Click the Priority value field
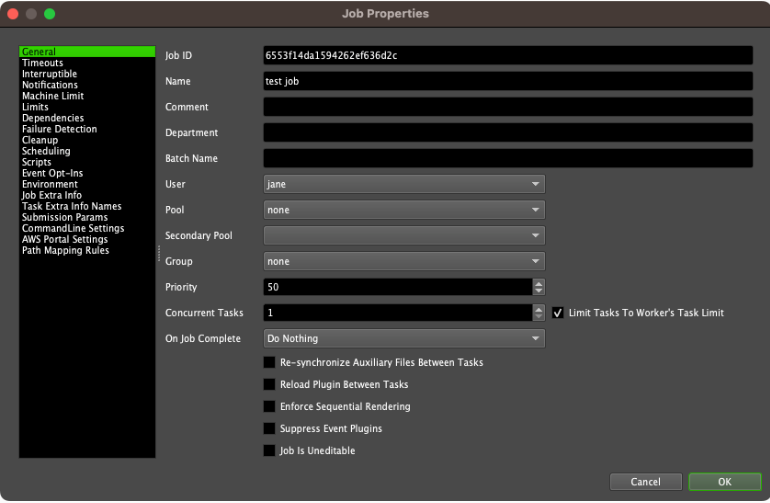 click(398, 287)
